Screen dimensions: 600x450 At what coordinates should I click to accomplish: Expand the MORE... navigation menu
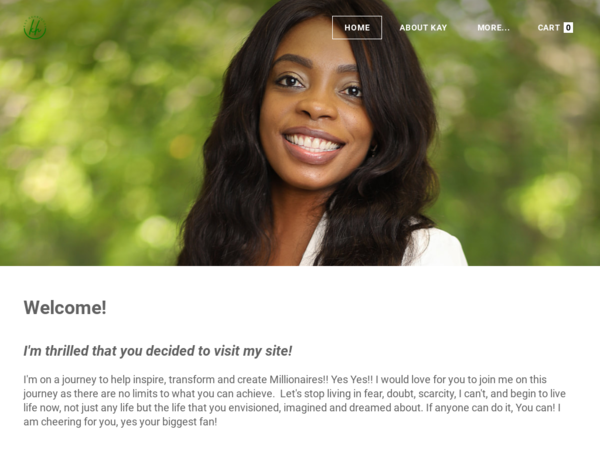(494, 28)
